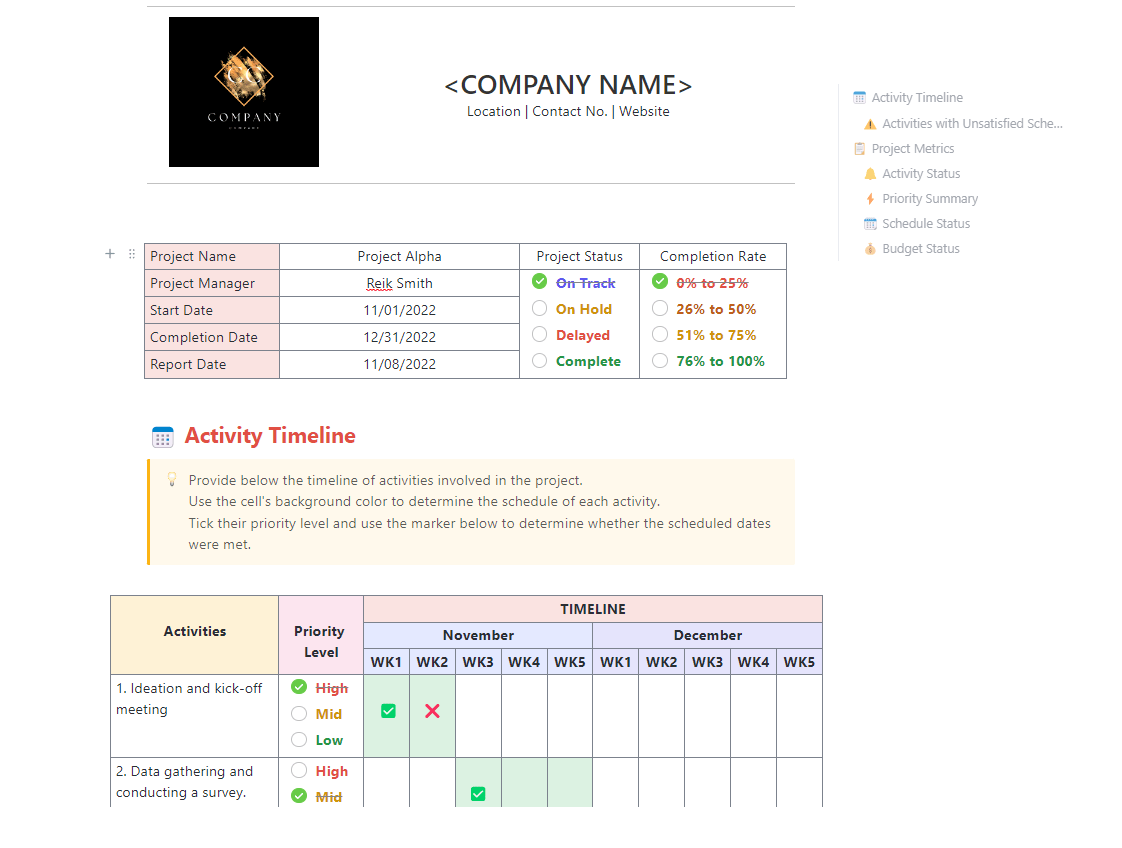This screenshot has height=848, width=1122.
Task: Click the calendar icon beside Schedule Status
Action: coord(870,224)
